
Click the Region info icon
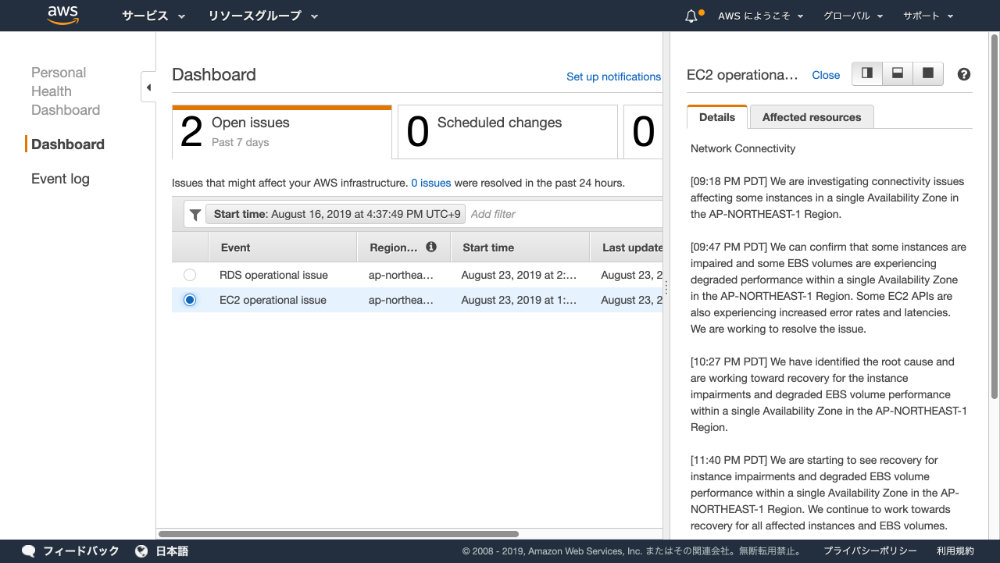431,247
